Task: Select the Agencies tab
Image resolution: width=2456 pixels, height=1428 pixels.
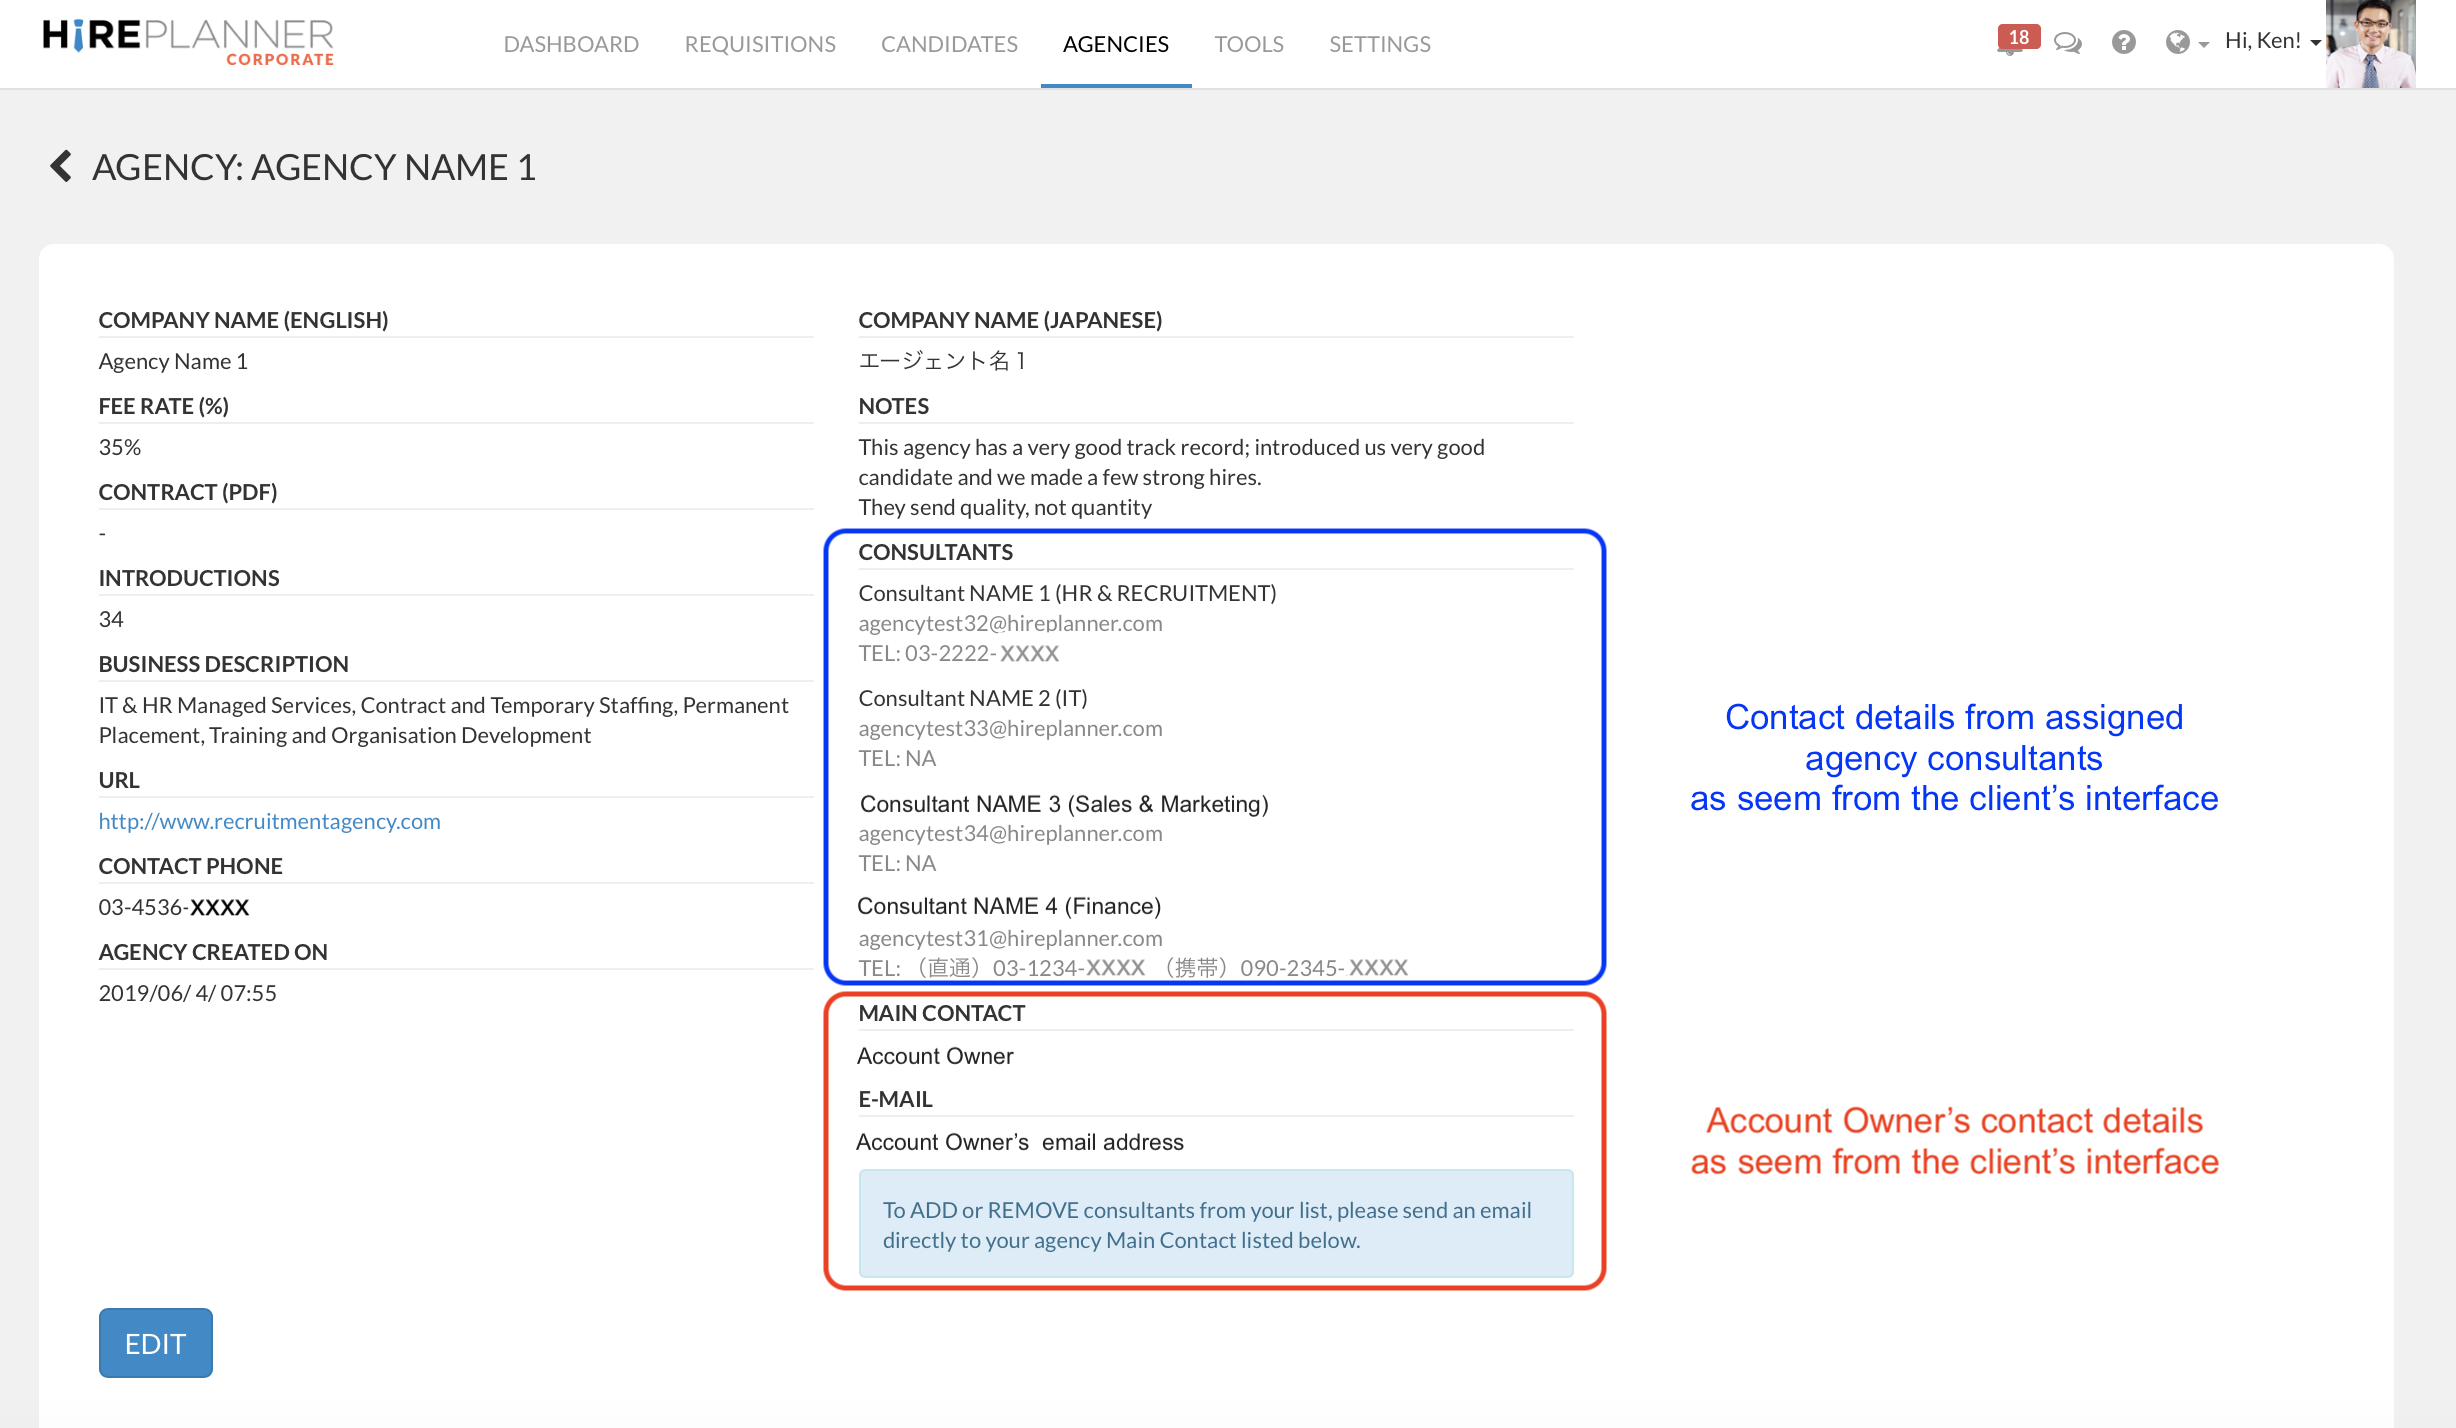Action: coord(1115,44)
